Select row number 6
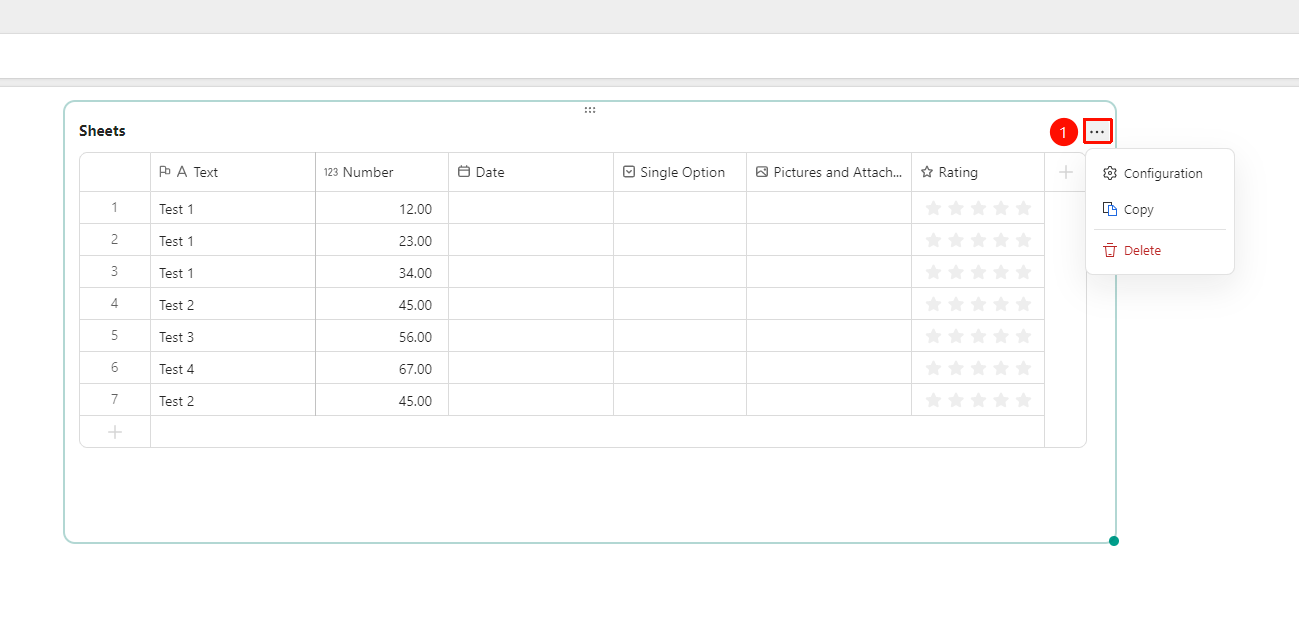Viewport: 1299px width, 637px height. [115, 368]
